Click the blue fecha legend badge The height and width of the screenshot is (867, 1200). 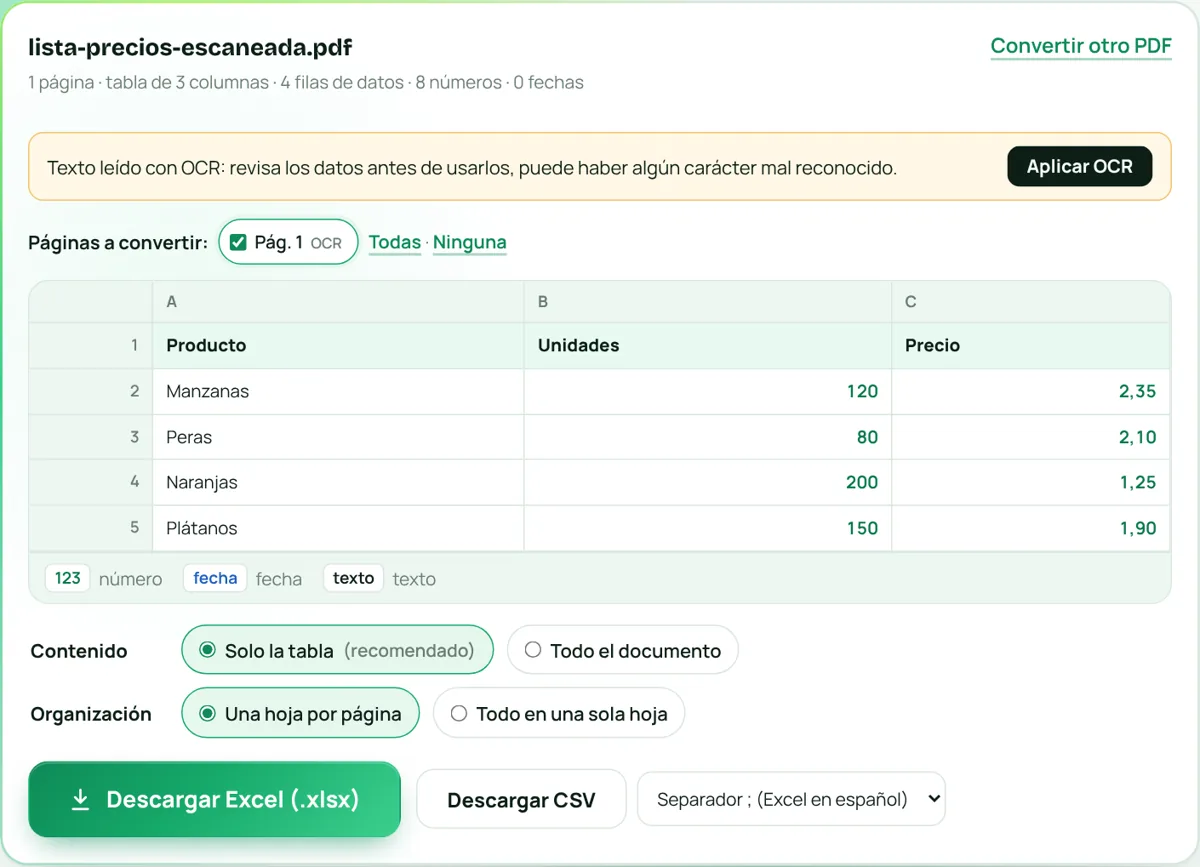pos(215,578)
